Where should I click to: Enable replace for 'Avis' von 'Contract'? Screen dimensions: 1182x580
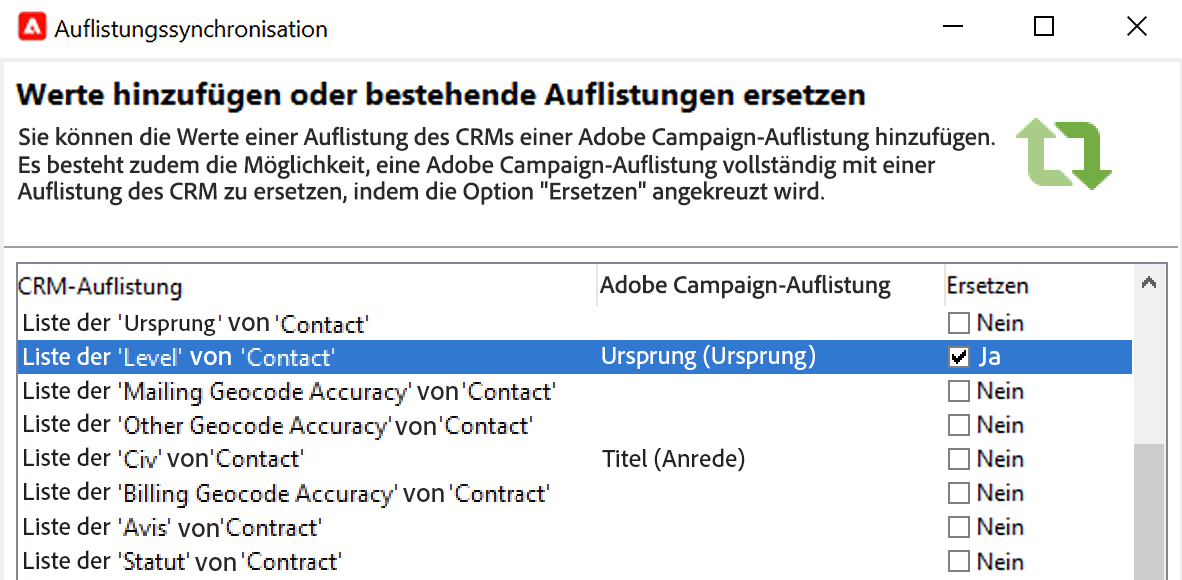tap(959, 527)
